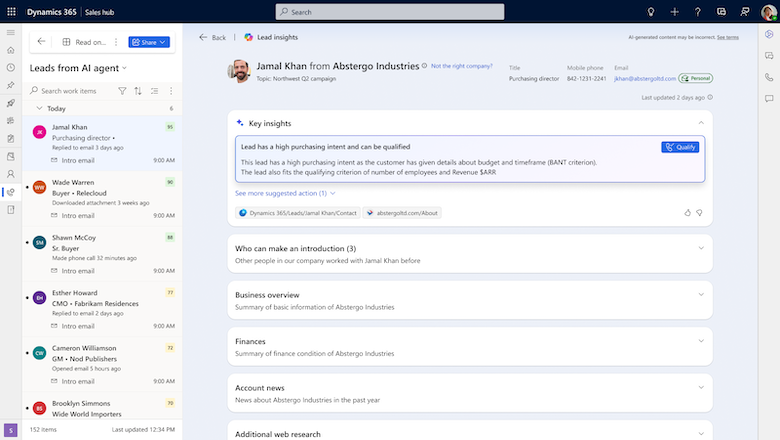Open the phone dialer in right rail

pyautogui.click(x=769, y=77)
